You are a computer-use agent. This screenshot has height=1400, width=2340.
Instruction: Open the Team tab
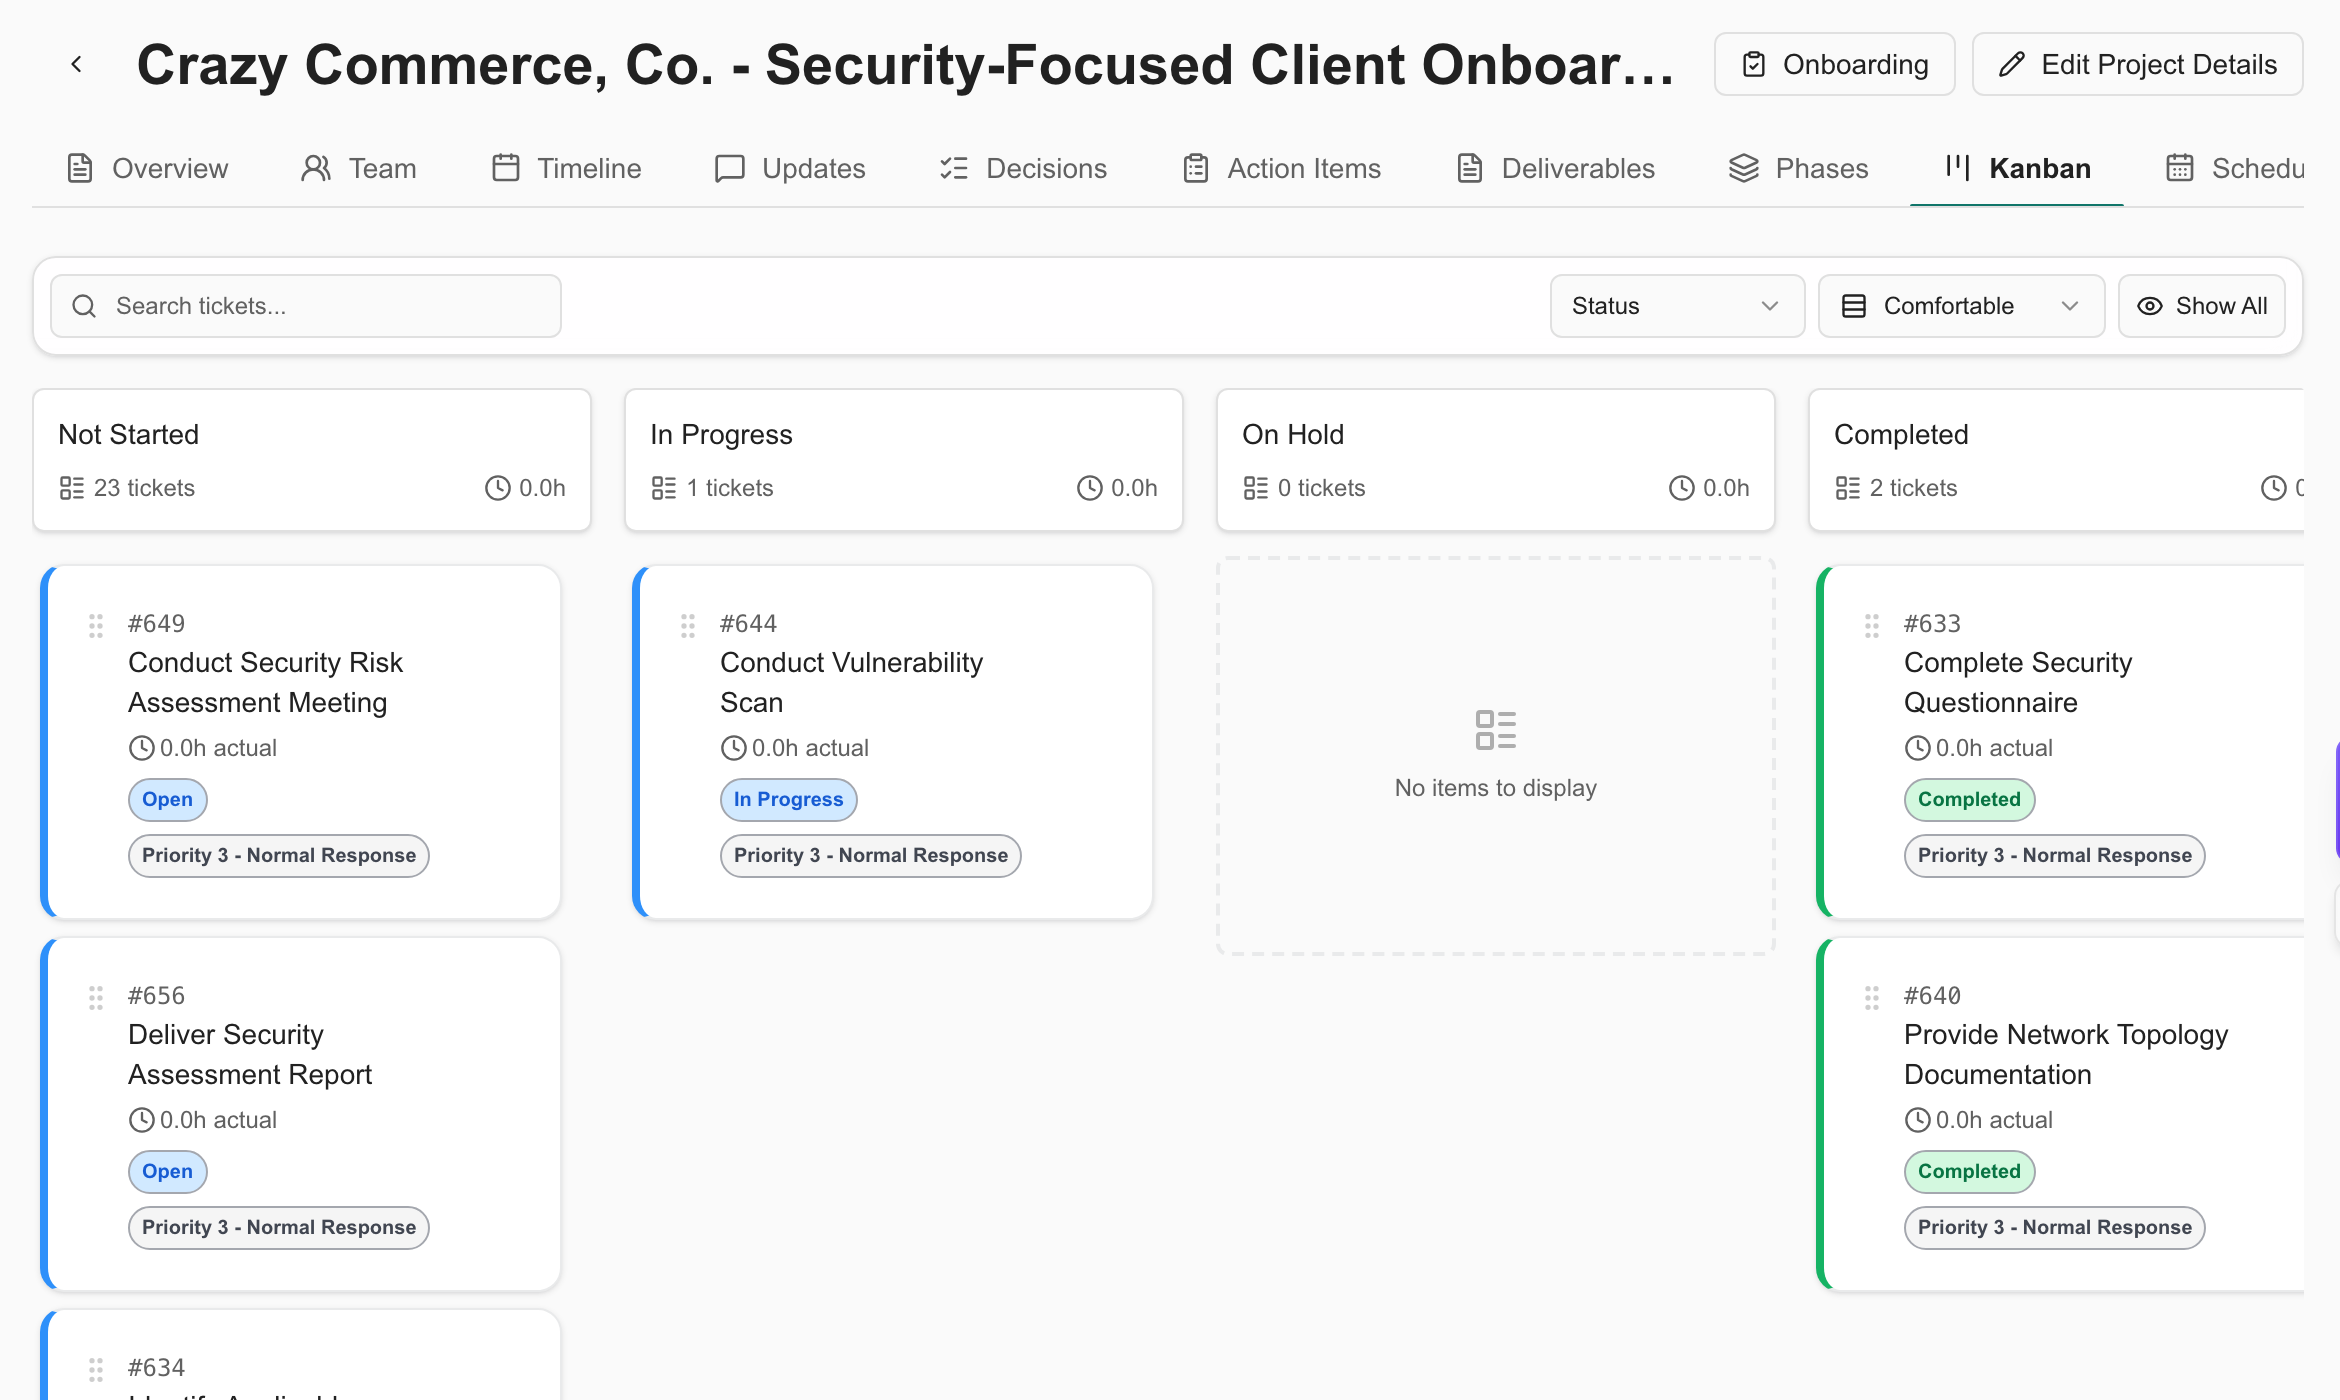click(x=358, y=168)
